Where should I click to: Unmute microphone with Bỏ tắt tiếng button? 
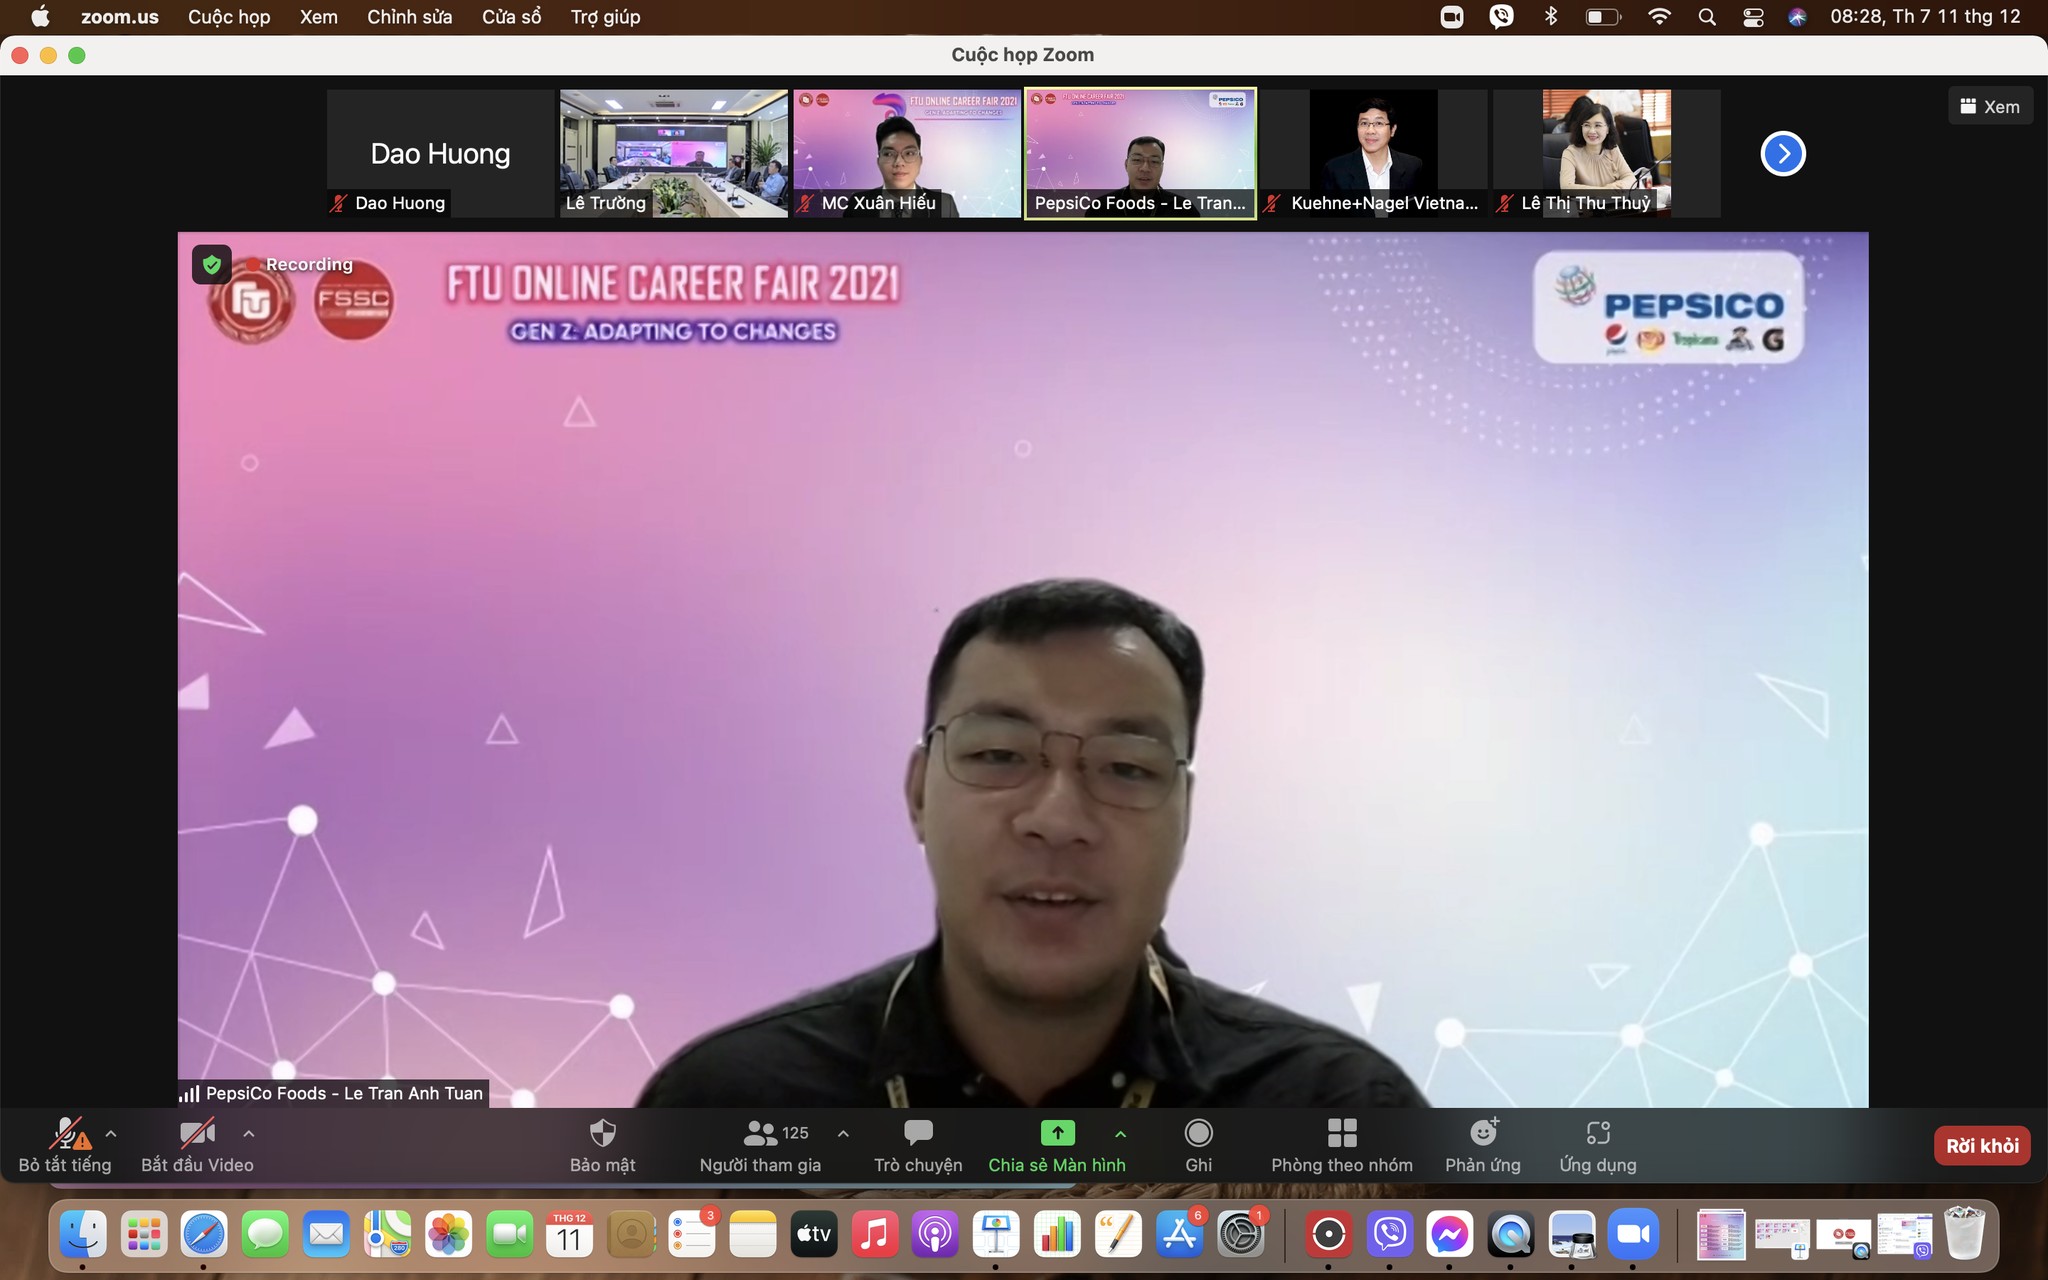click(x=65, y=1145)
